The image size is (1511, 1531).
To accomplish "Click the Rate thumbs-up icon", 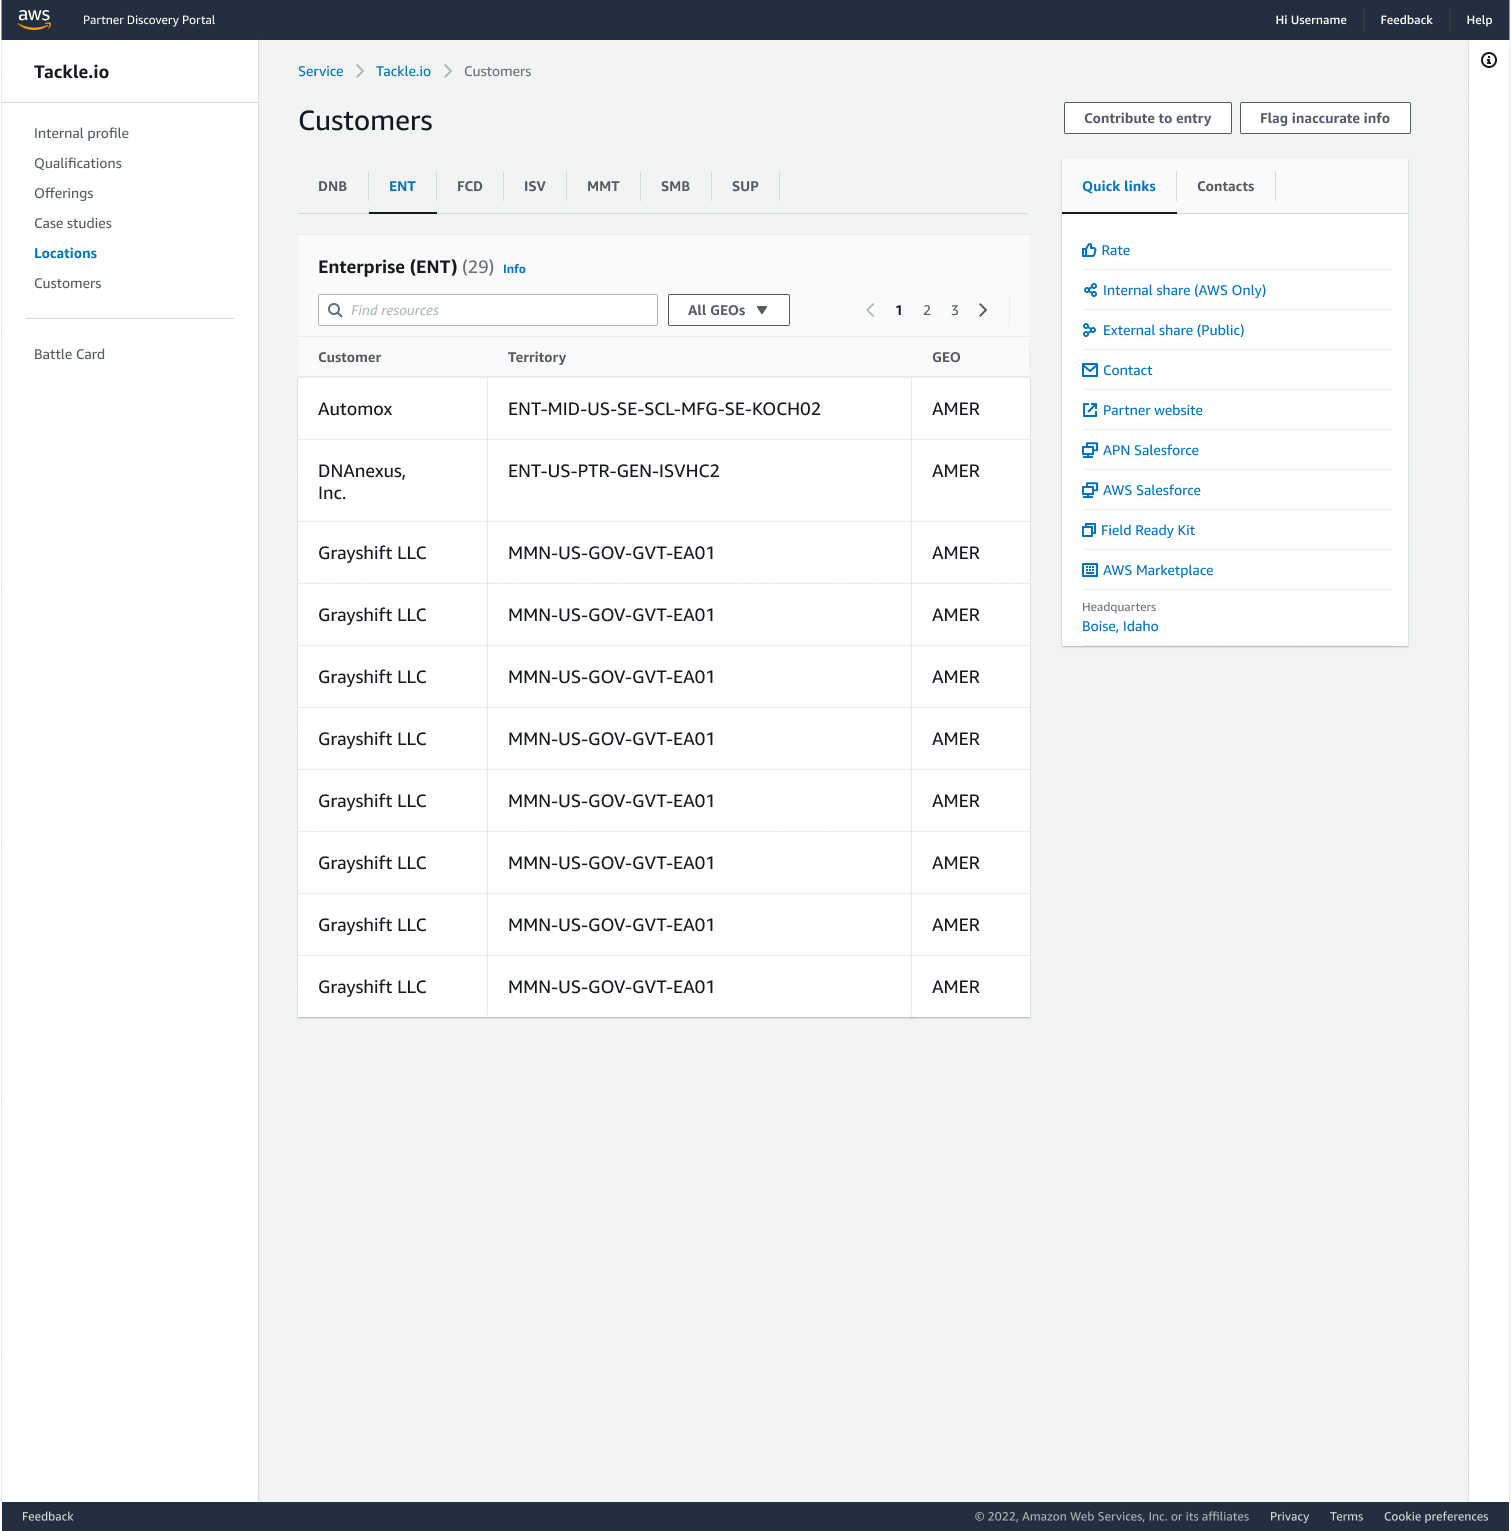I will 1089,250.
